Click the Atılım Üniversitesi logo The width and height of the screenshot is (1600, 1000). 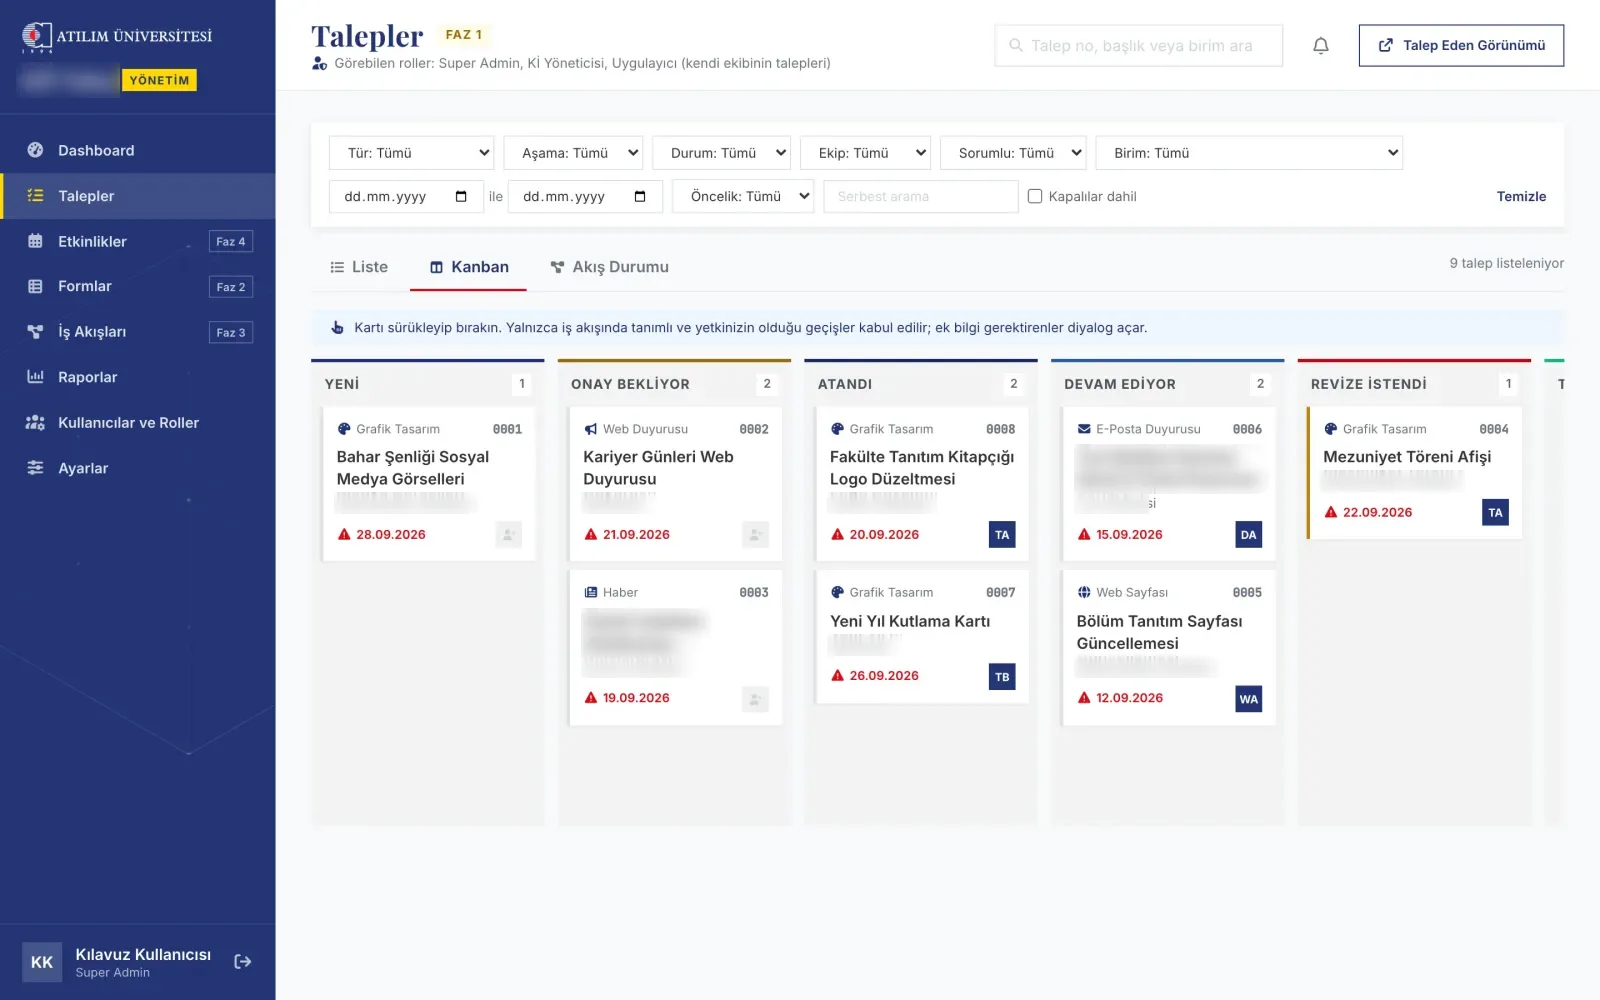click(117, 37)
